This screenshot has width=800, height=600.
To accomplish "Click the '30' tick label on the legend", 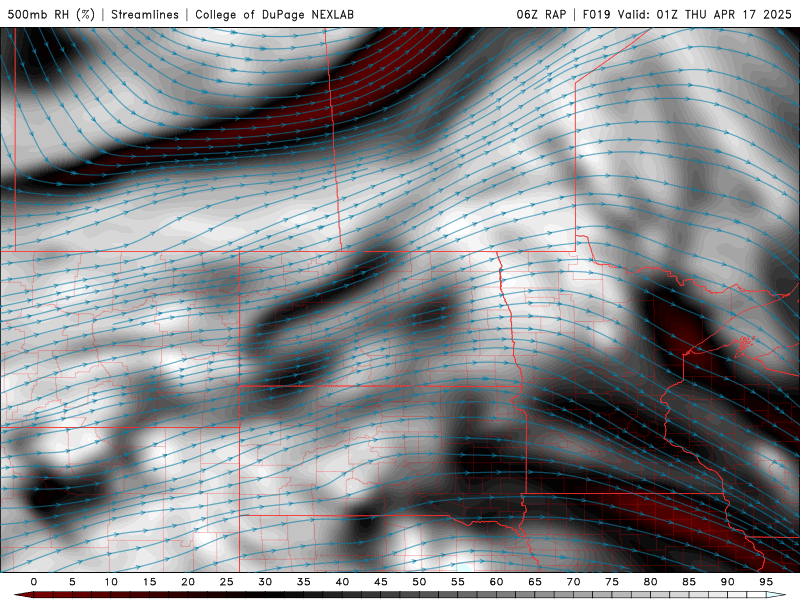I will [265, 582].
